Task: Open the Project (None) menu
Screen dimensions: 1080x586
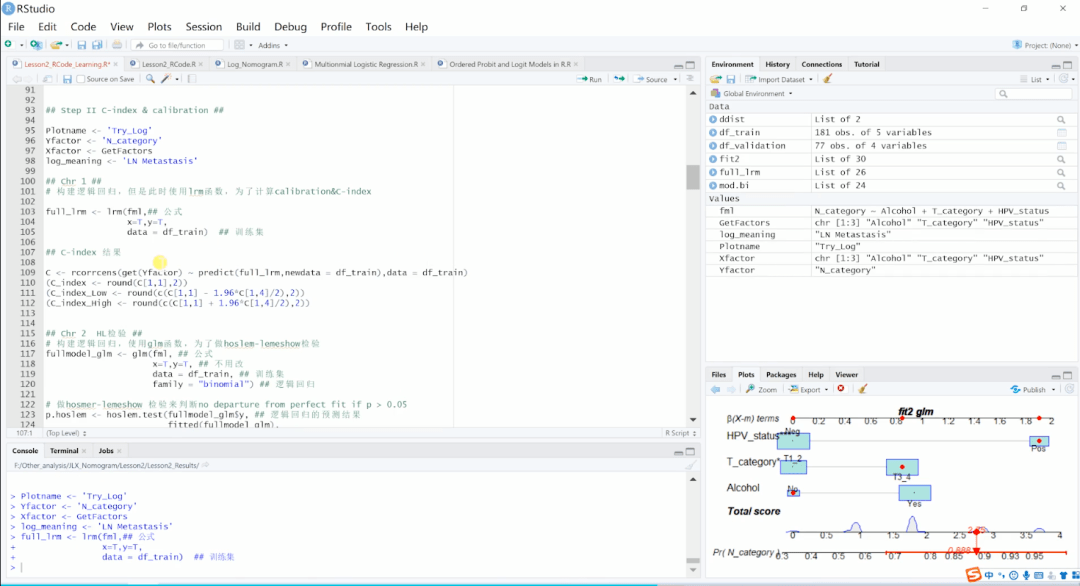Action: [x=1044, y=45]
